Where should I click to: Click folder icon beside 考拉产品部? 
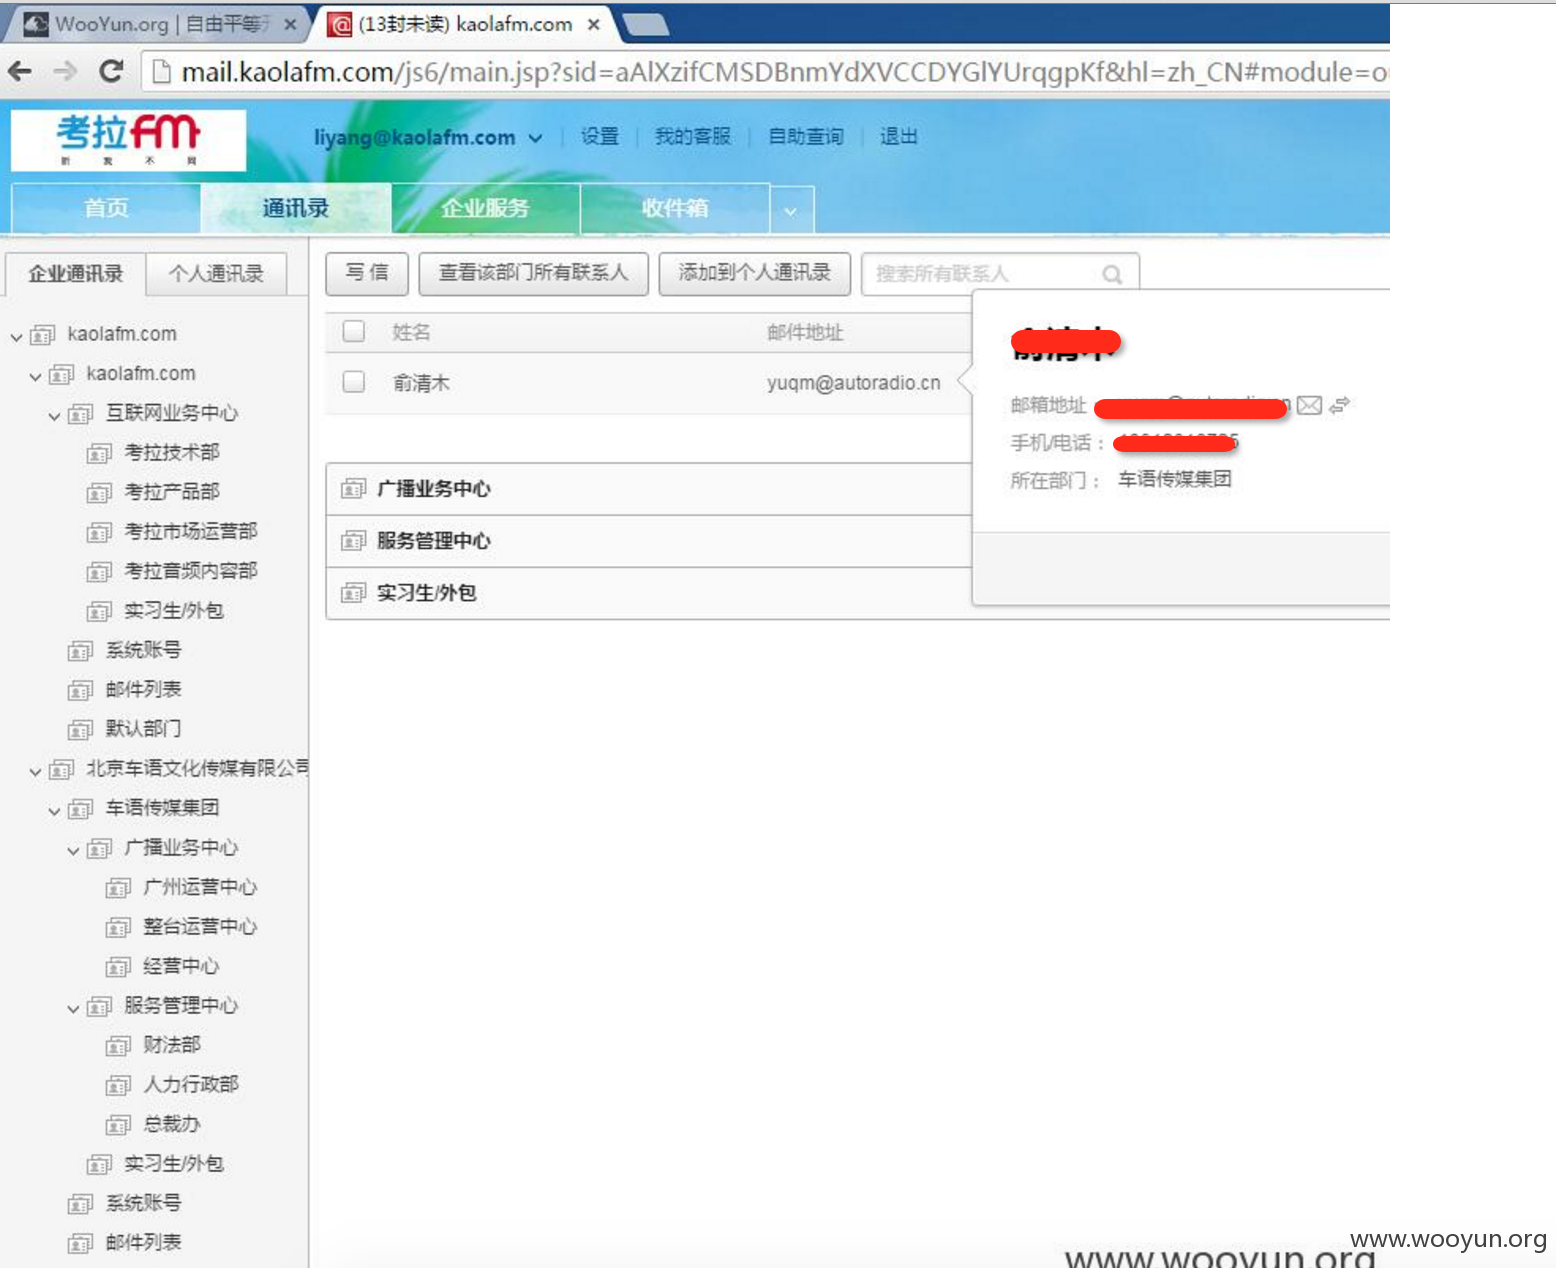click(99, 493)
